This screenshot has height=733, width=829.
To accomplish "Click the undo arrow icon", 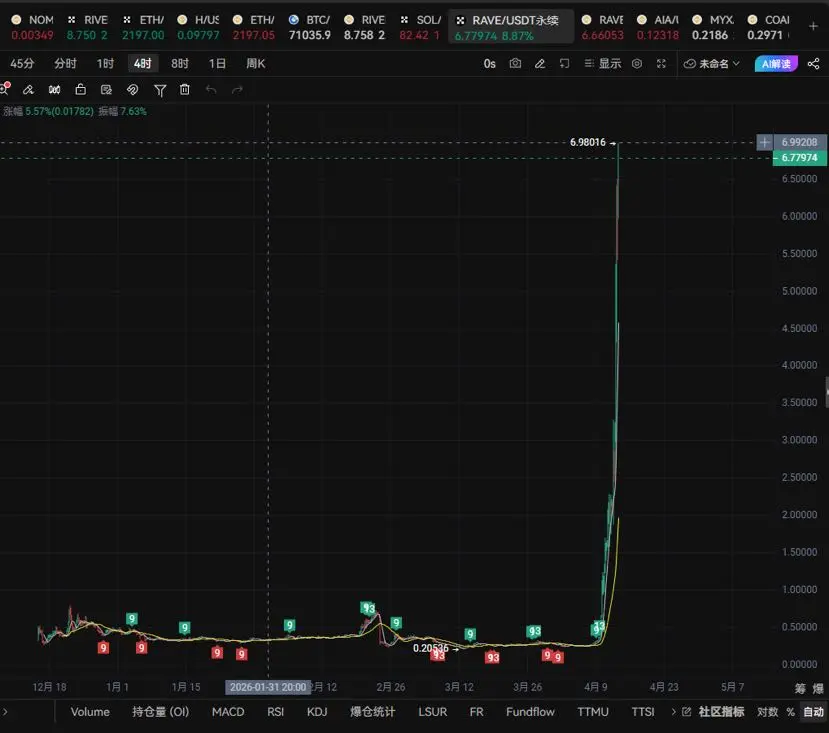I will [211, 89].
